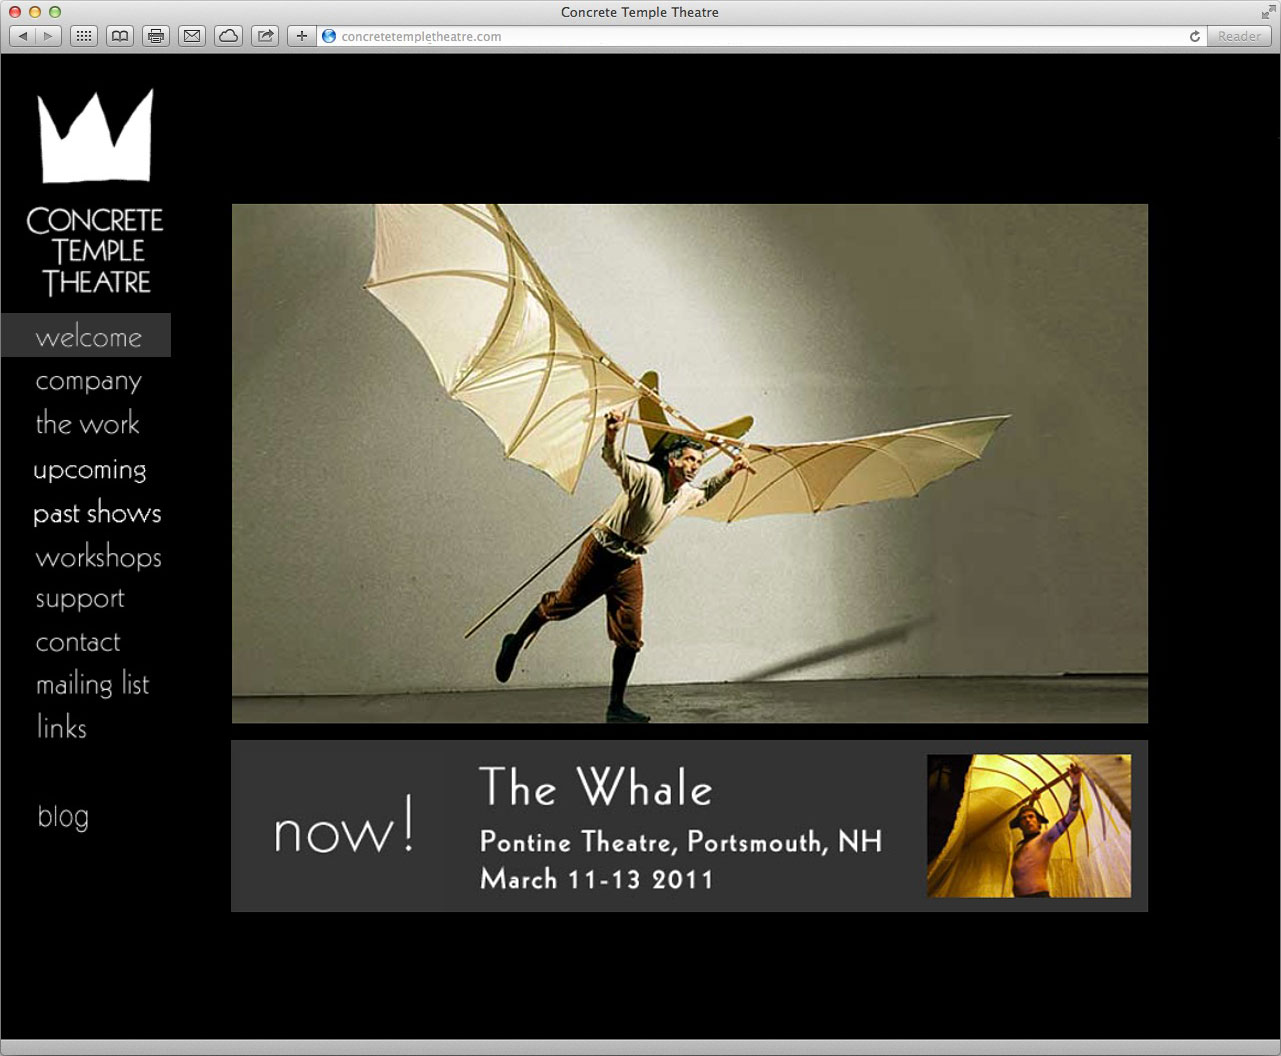This screenshot has width=1281, height=1056.
Task: Click the white crown logo
Action: coord(96,138)
